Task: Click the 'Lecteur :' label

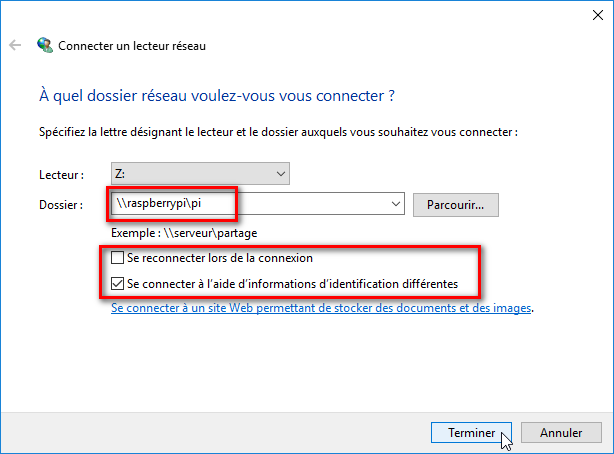Action: [61, 175]
